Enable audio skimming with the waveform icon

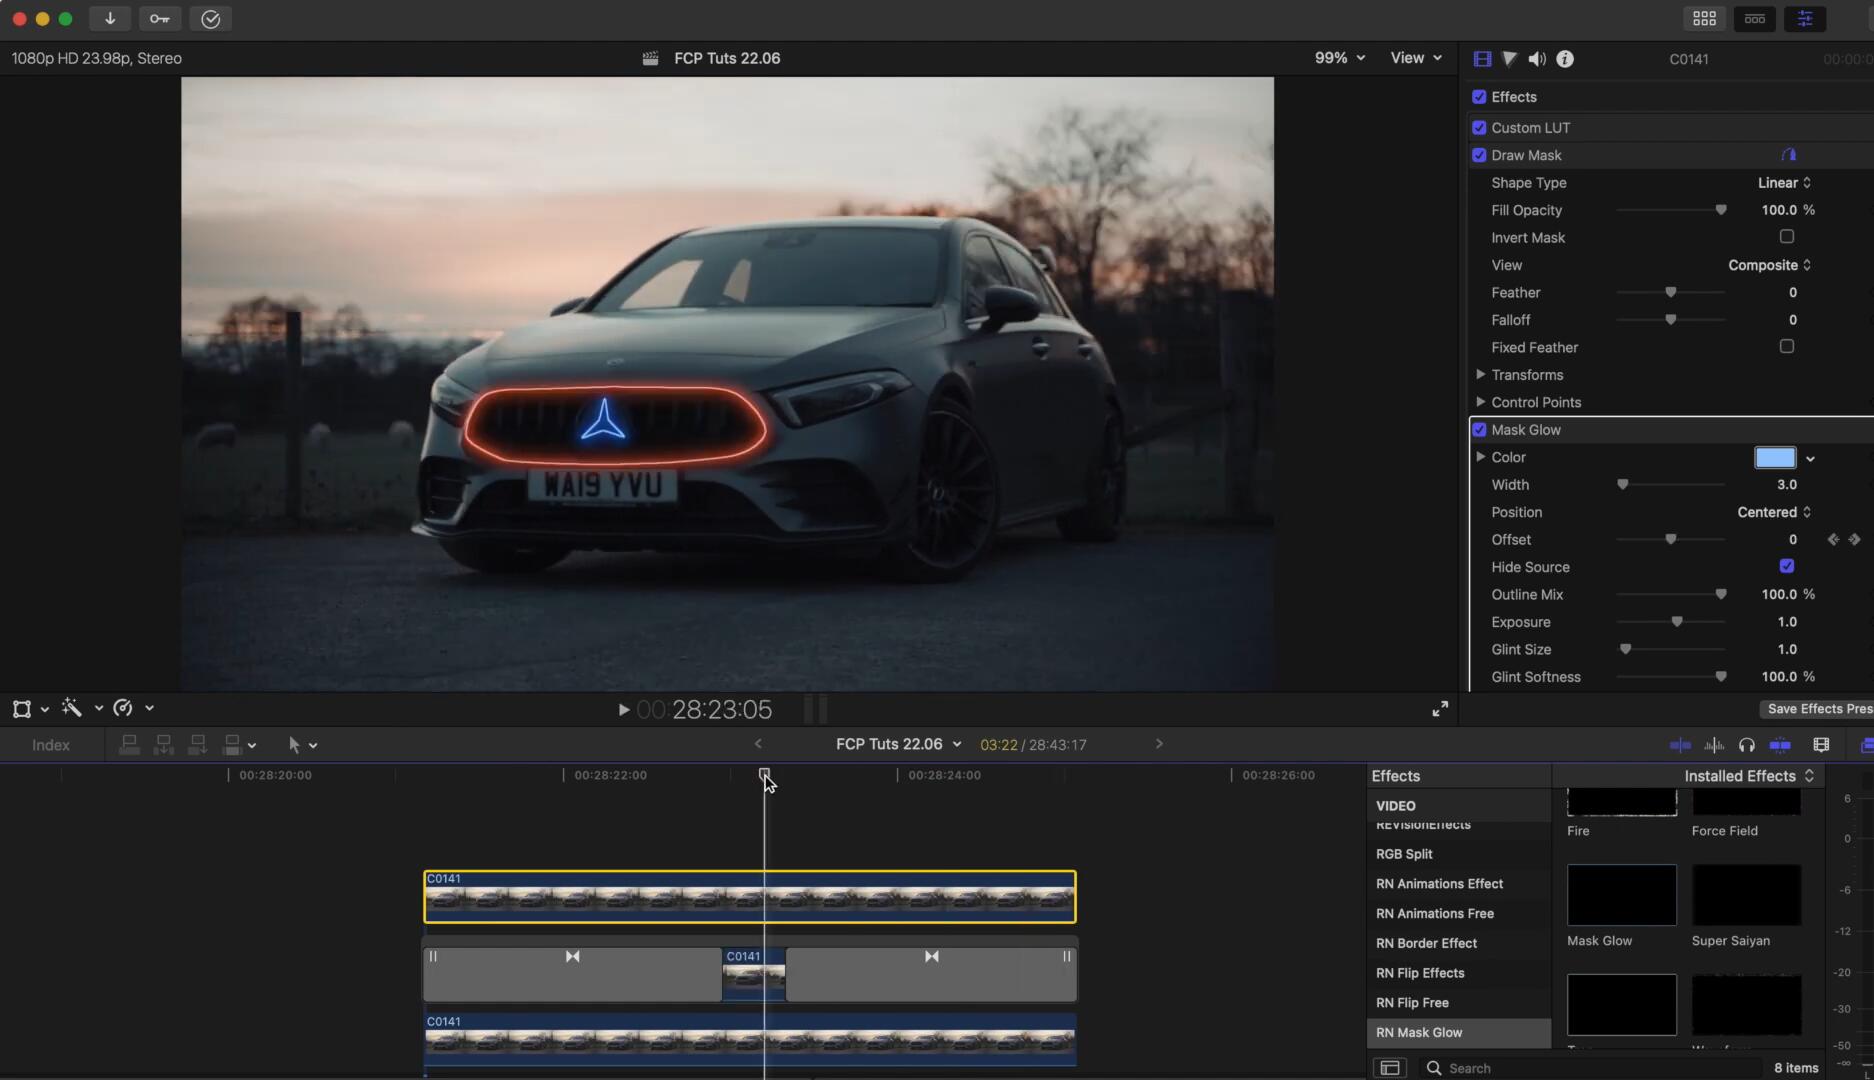point(1714,745)
